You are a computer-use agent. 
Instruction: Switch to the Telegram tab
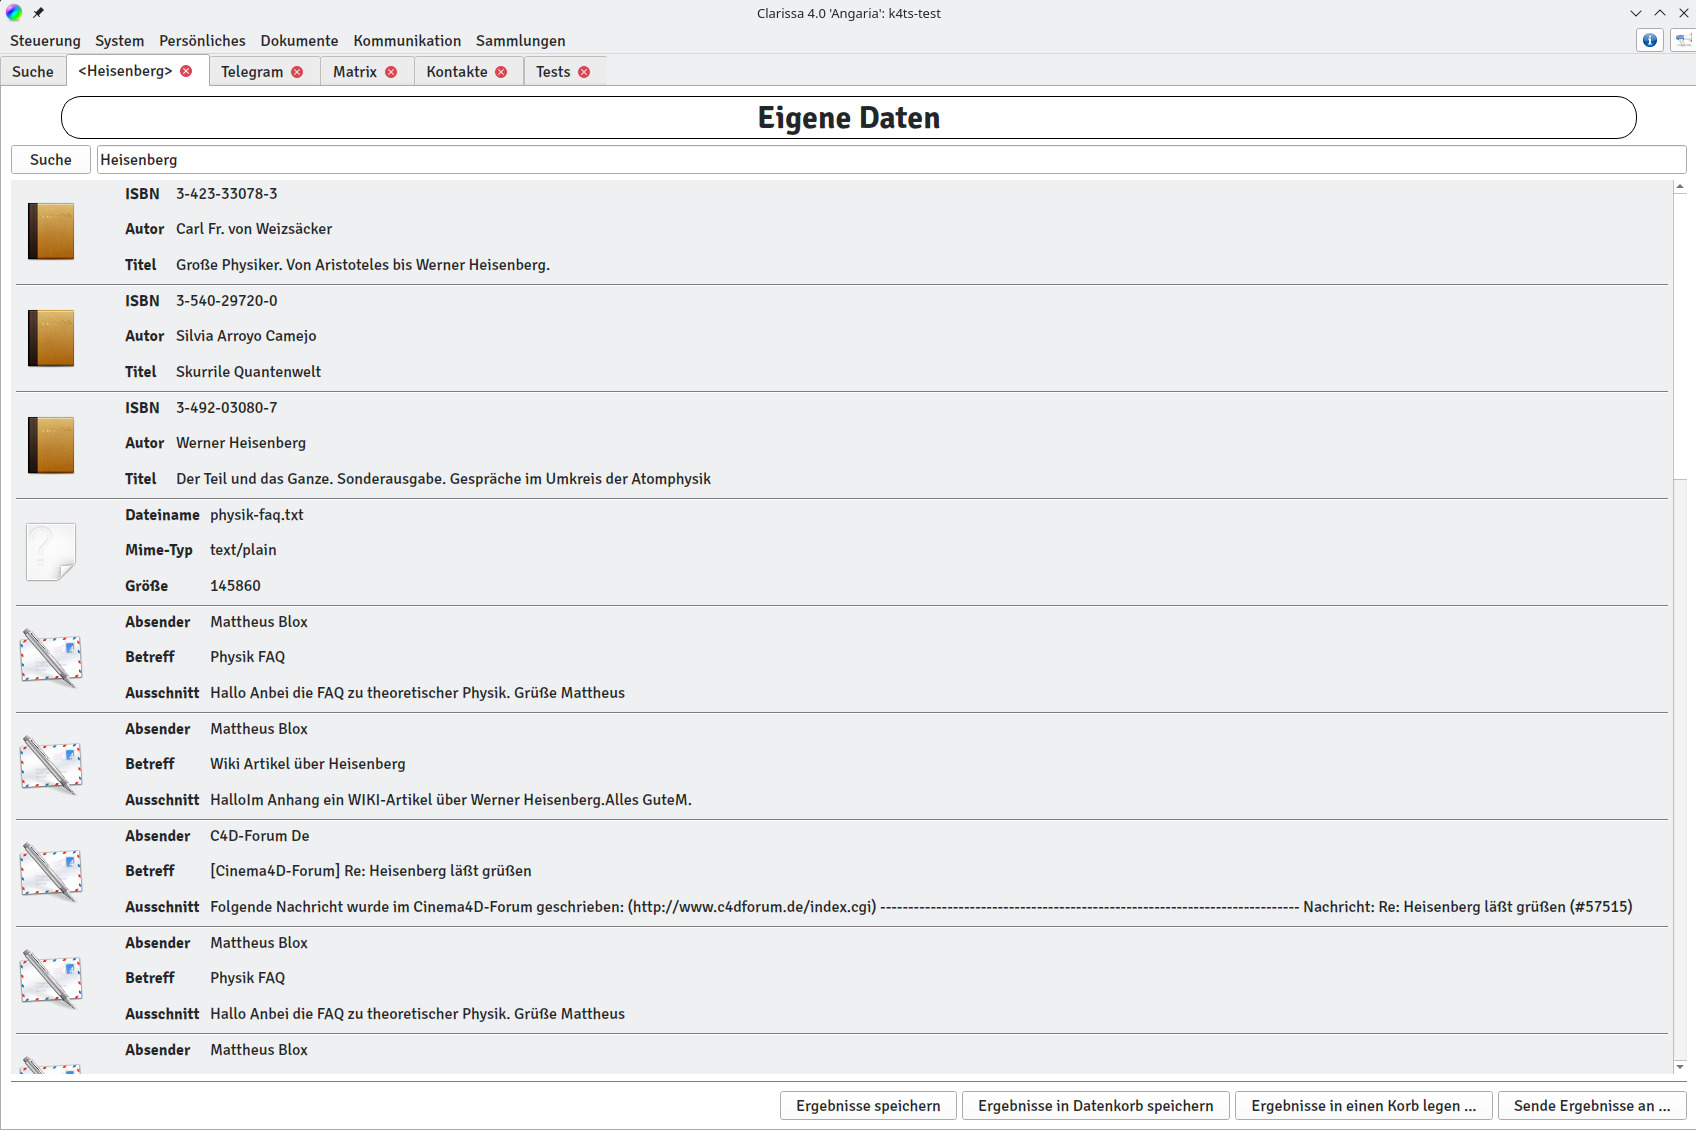[x=252, y=72]
